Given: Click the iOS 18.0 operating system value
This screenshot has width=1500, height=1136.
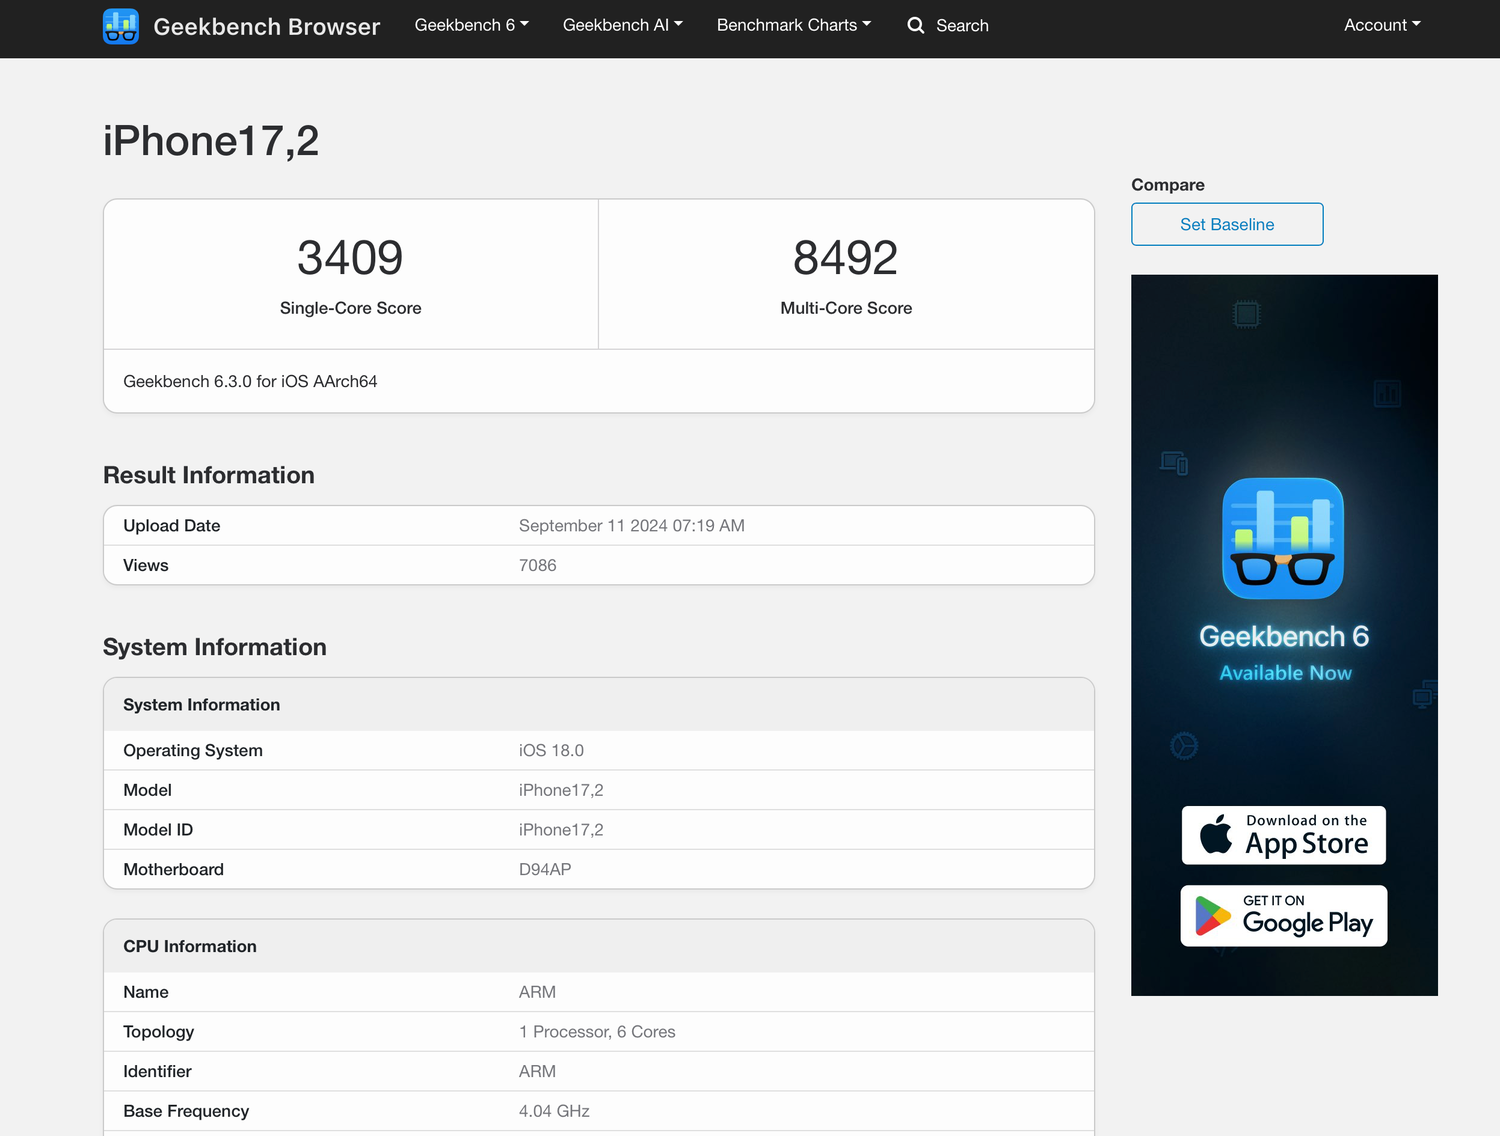Looking at the screenshot, I should (x=551, y=750).
